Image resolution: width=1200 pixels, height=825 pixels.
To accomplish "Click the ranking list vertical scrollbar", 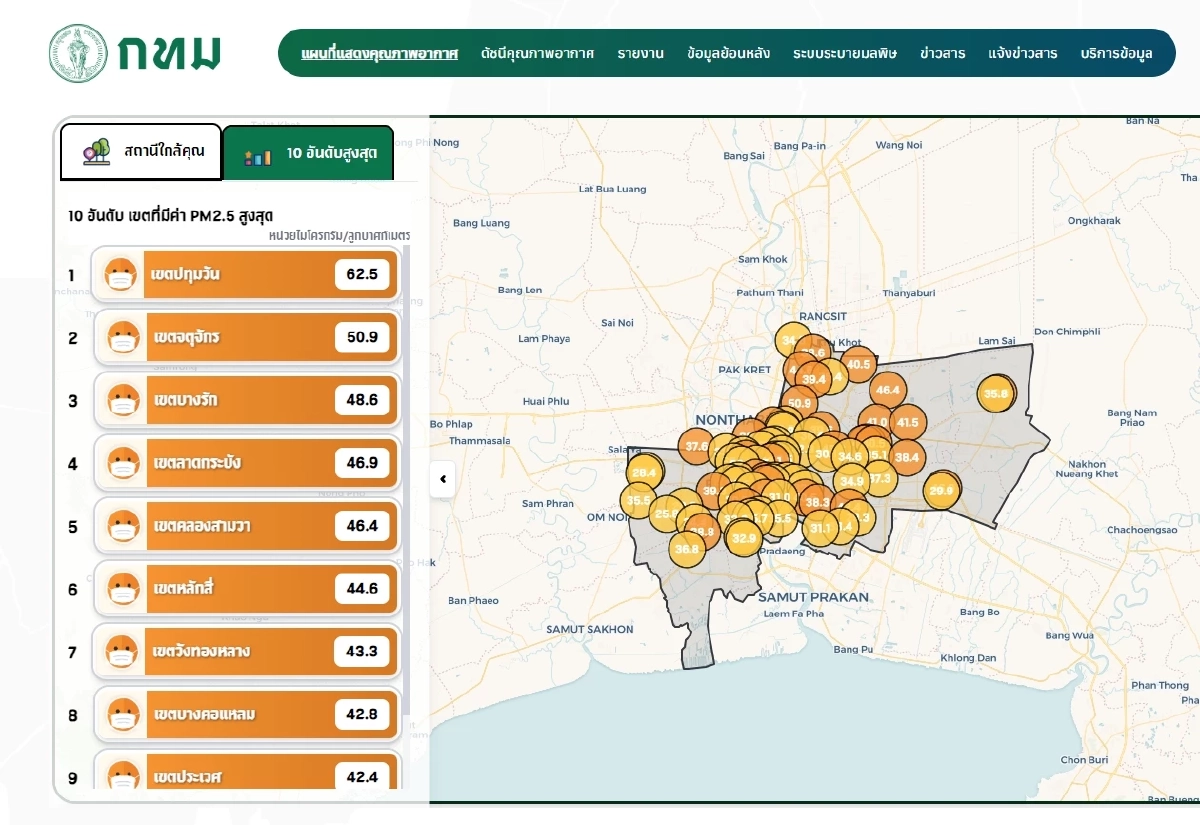I will pos(405,480).
